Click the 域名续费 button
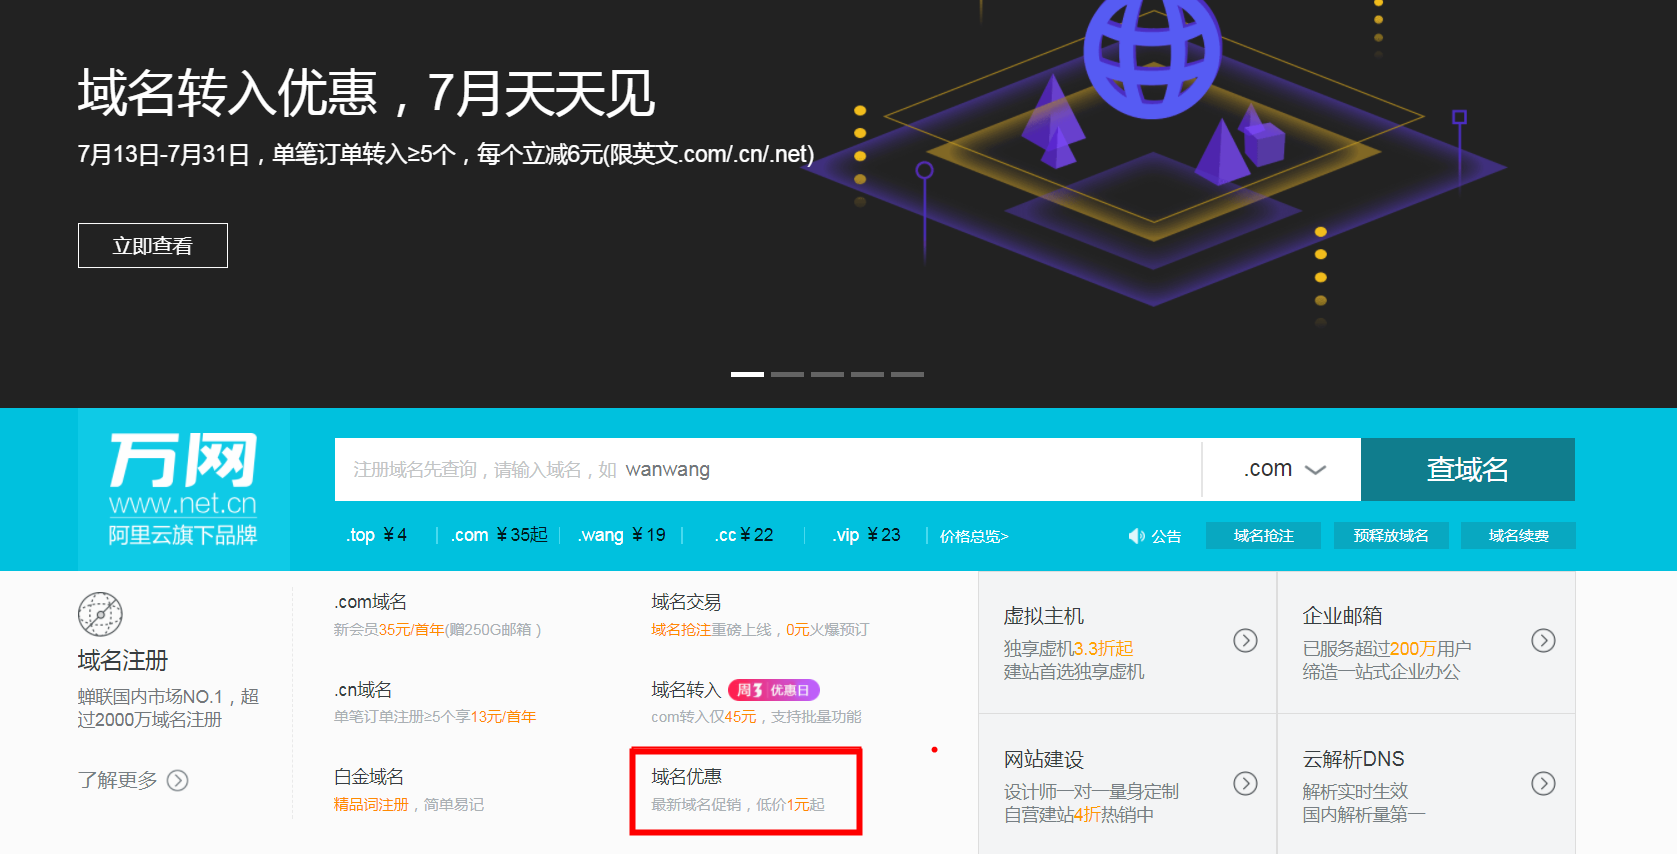Viewport: 1677px width, 854px height. (1518, 536)
